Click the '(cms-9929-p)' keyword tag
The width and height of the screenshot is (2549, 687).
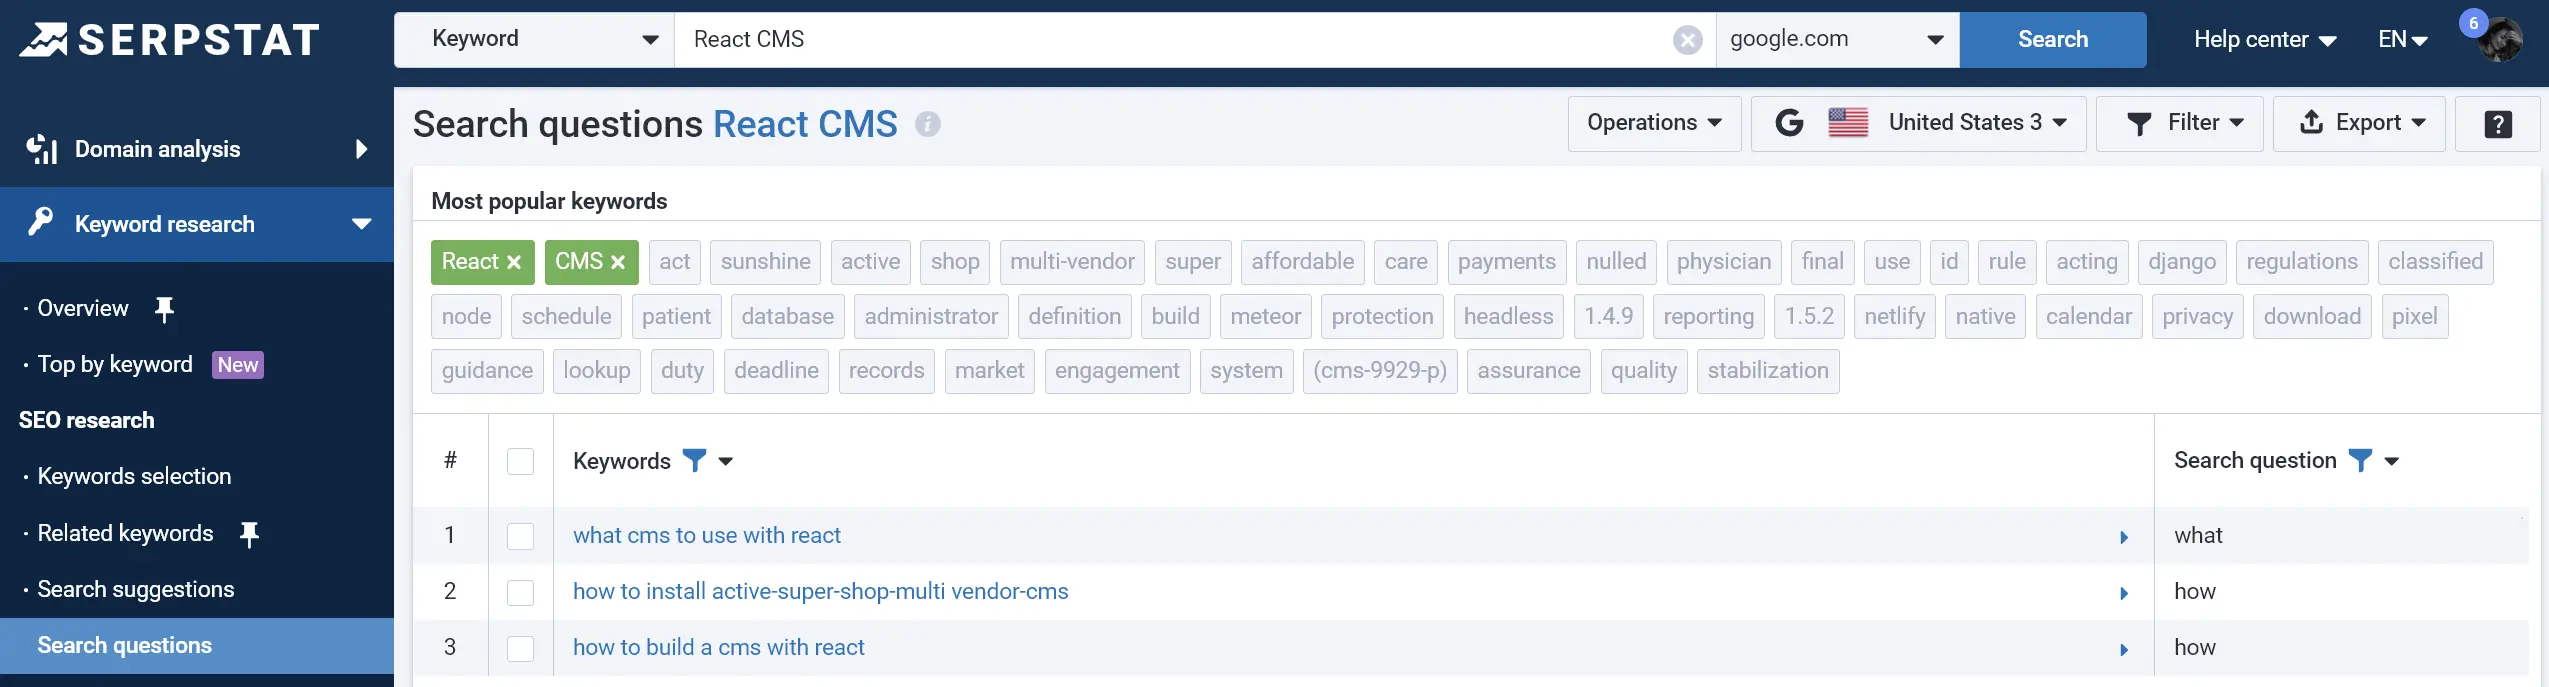pyautogui.click(x=1380, y=371)
